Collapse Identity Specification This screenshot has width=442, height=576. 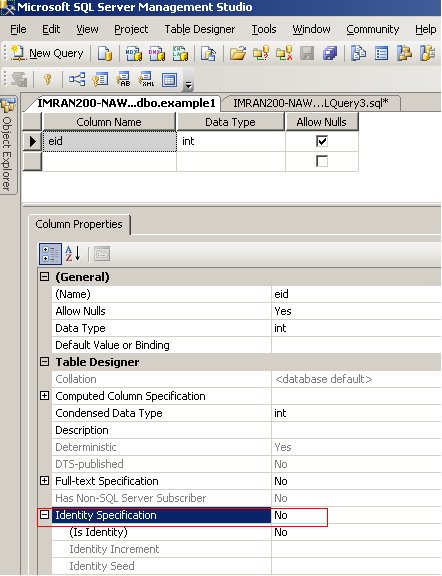pos(44,515)
